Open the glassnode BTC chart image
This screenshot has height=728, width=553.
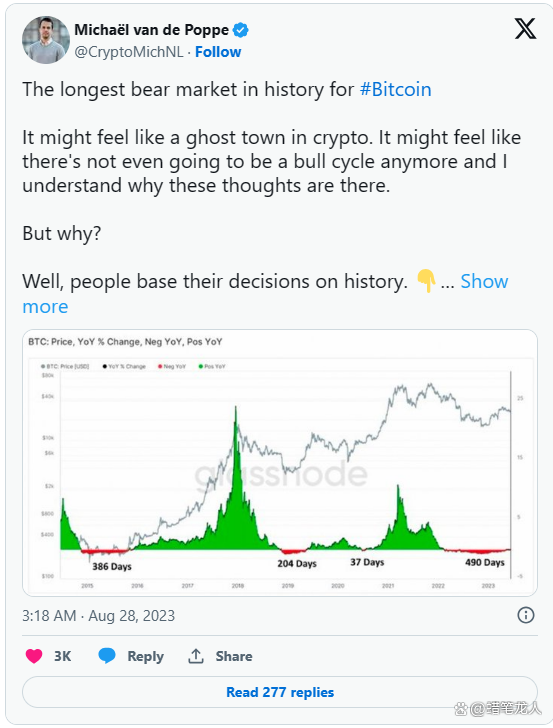pos(280,462)
